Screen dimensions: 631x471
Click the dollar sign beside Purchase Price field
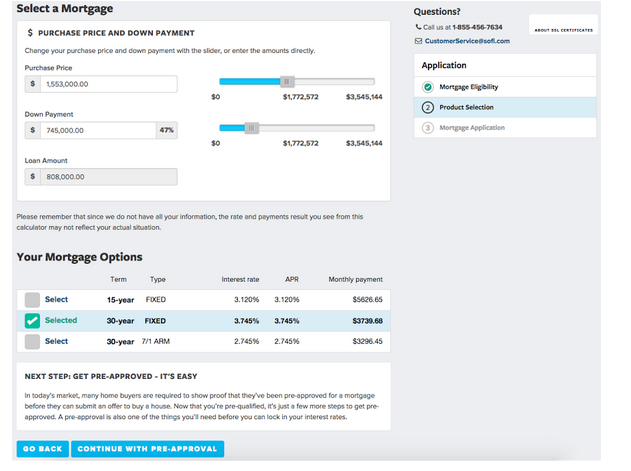point(33,84)
